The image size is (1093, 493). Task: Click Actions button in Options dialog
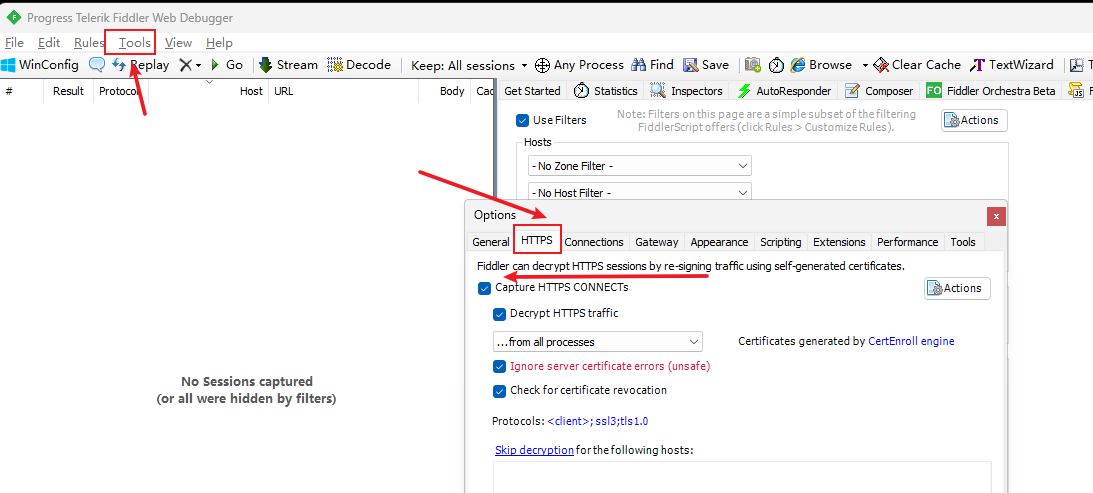click(957, 288)
